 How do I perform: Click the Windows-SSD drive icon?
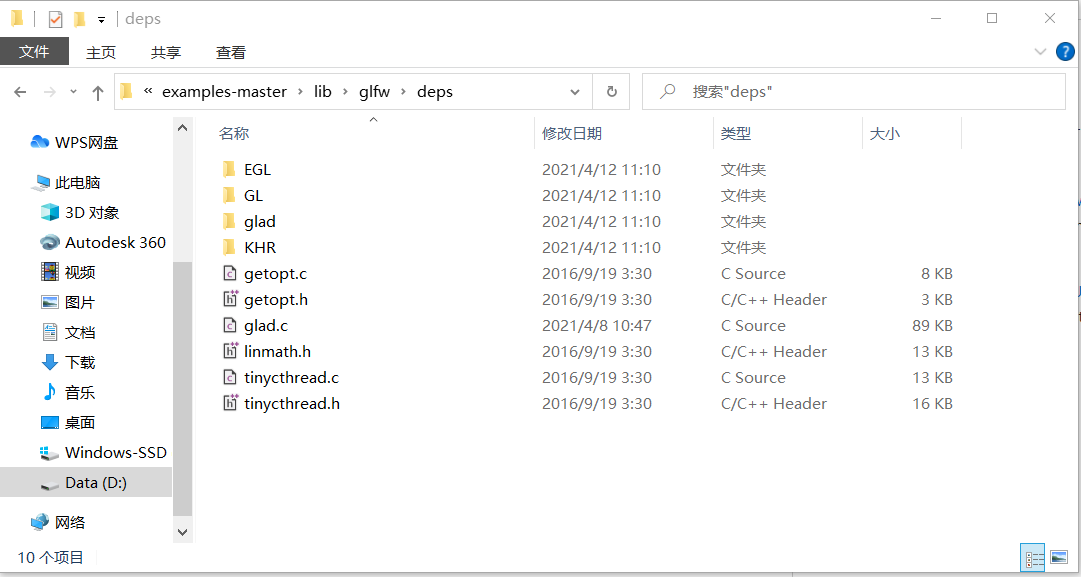(50, 453)
